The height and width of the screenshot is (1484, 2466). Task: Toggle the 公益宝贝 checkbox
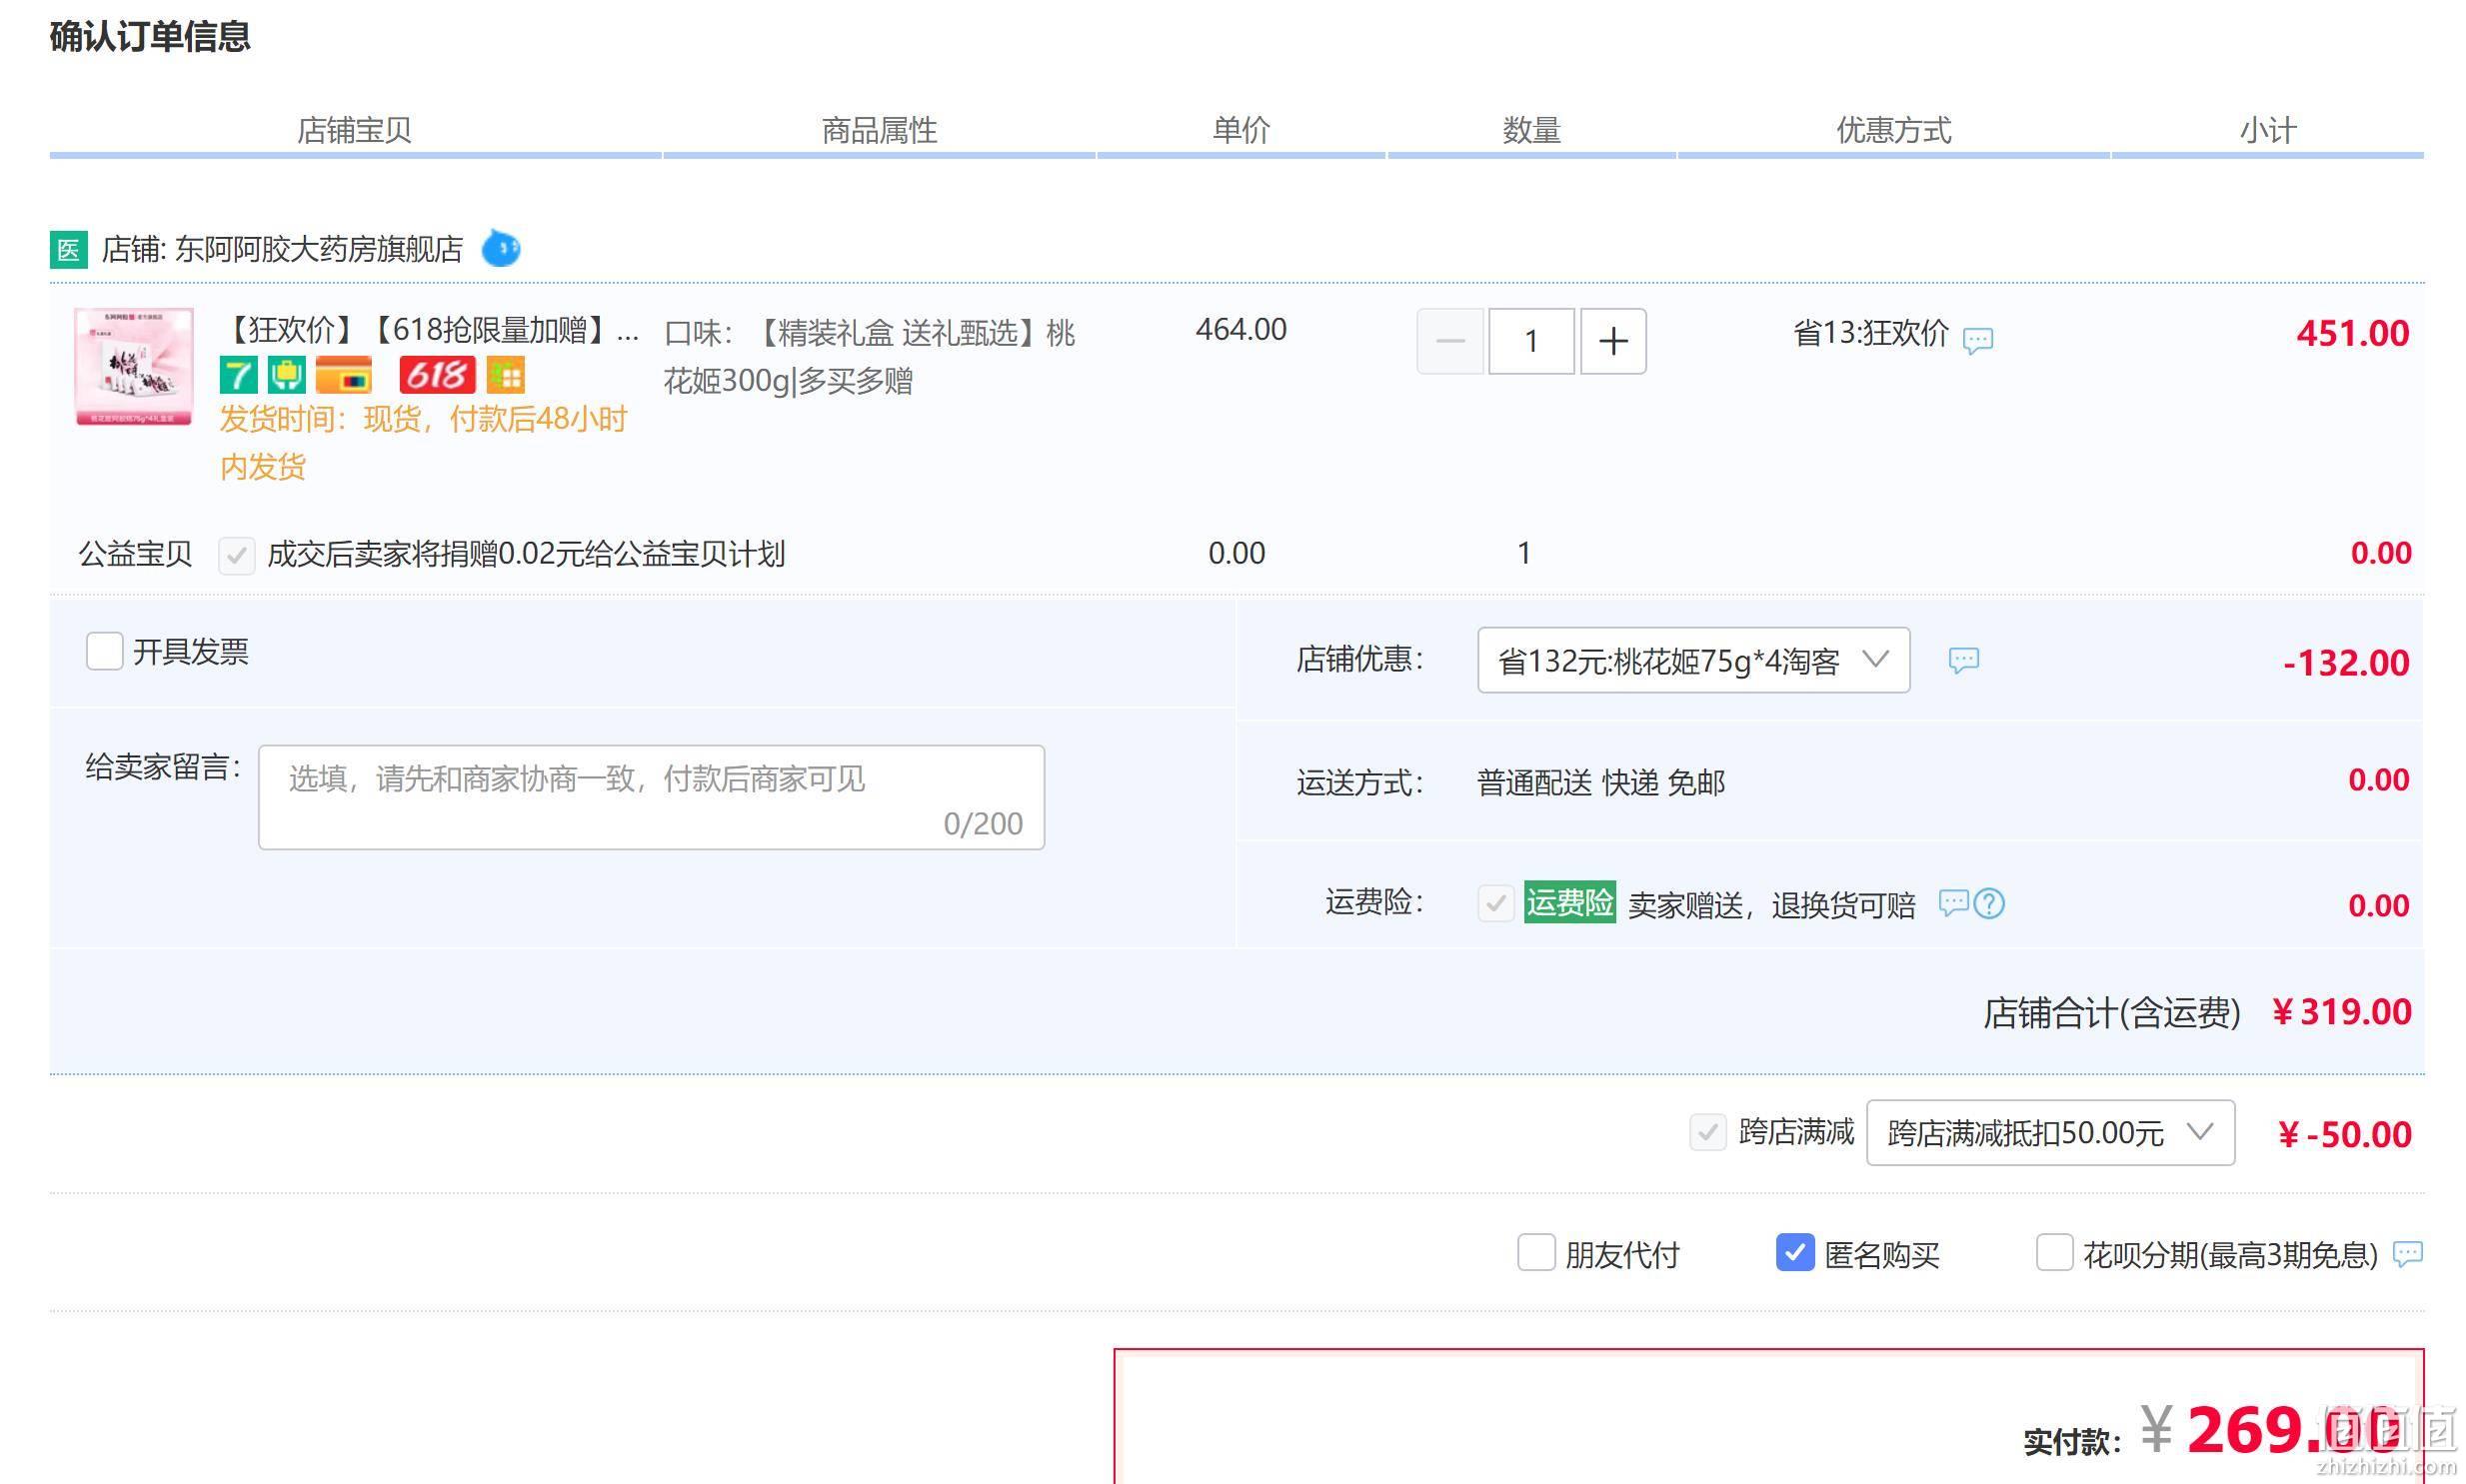coord(237,555)
